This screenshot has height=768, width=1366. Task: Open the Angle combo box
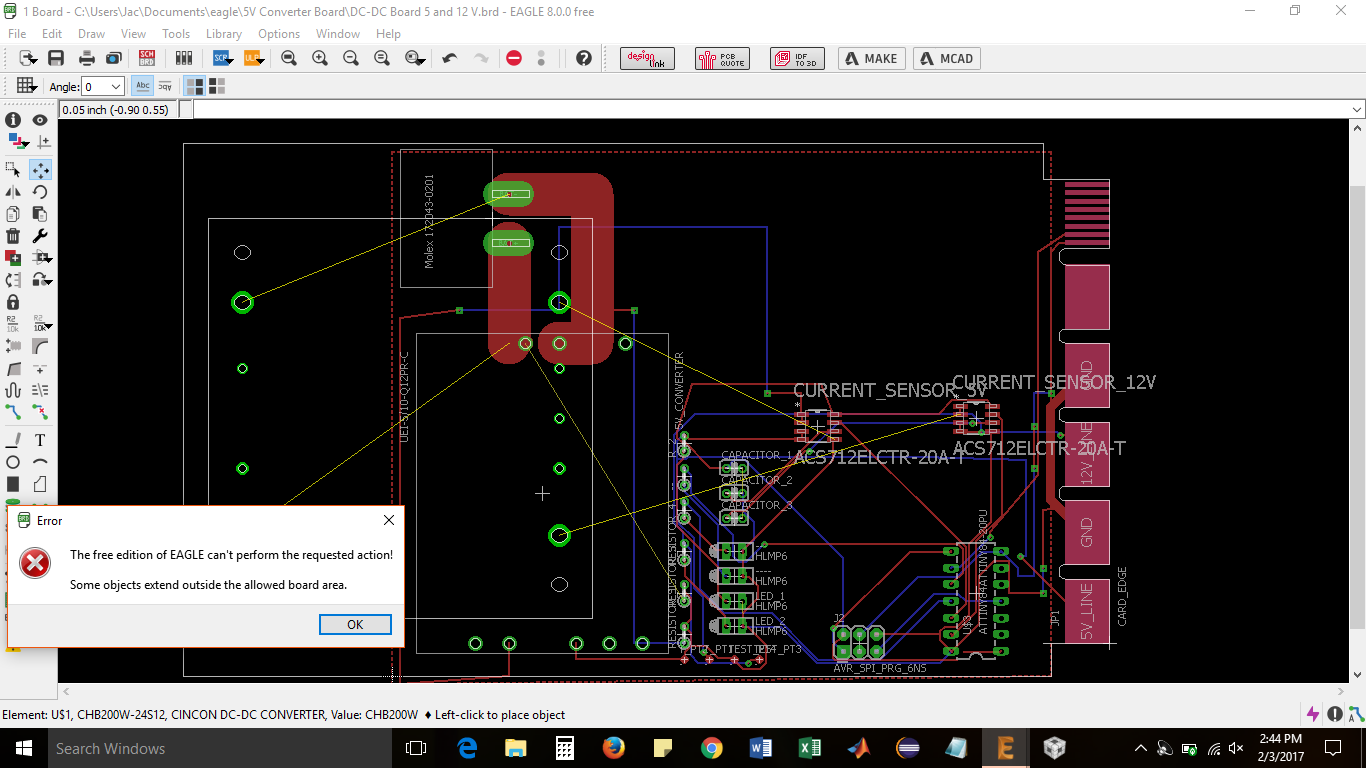click(x=103, y=87)
